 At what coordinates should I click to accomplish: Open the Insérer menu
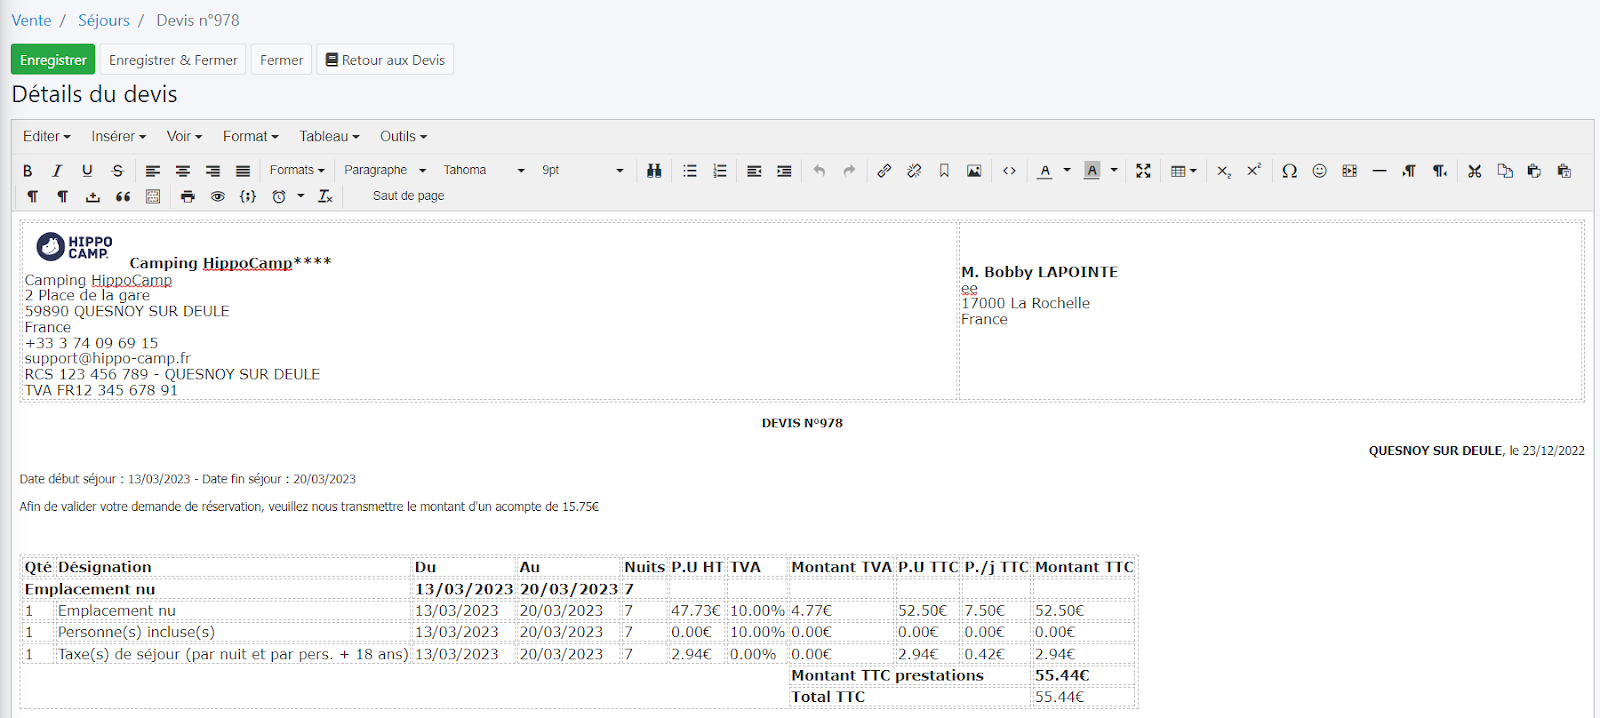118,137
